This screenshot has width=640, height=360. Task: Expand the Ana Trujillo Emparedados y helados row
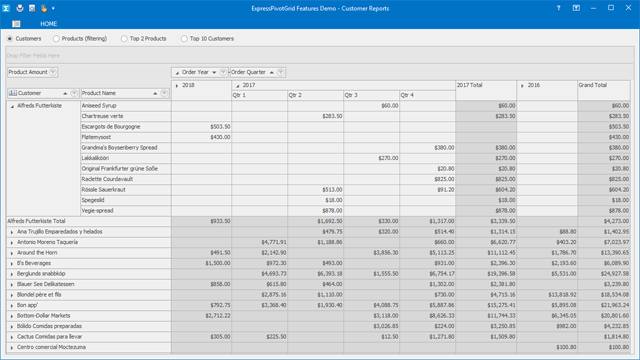pyautogui.click(x=12, y=232)
